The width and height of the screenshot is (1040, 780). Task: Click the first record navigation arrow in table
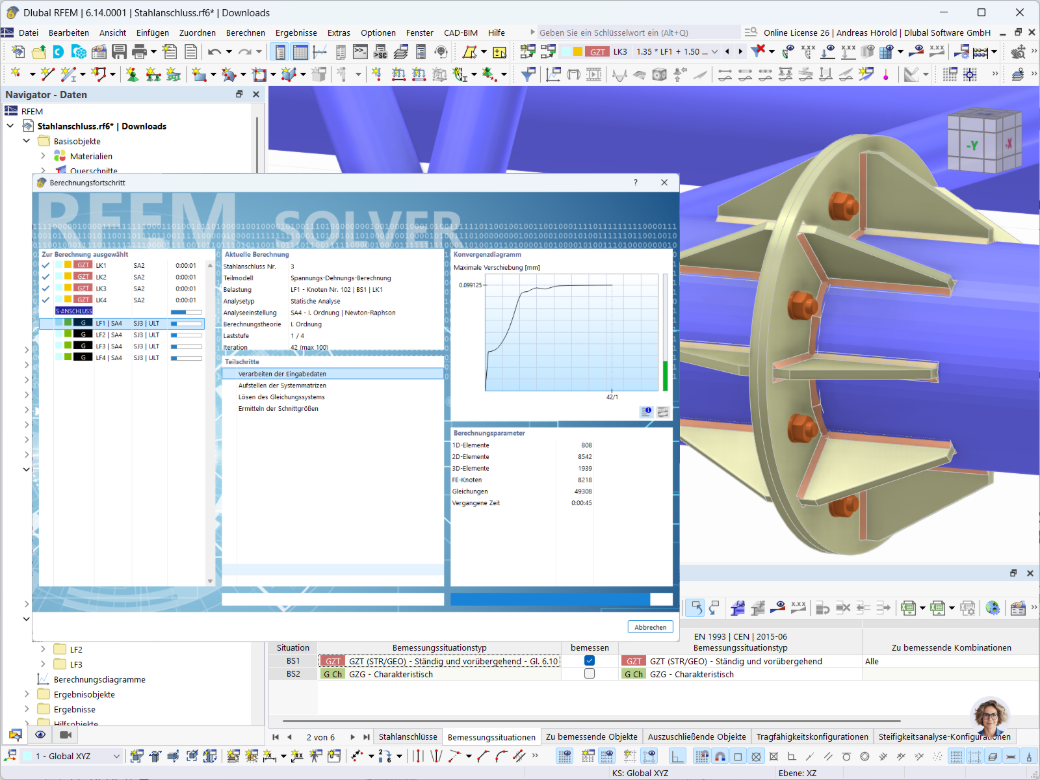tap(276, 737)
